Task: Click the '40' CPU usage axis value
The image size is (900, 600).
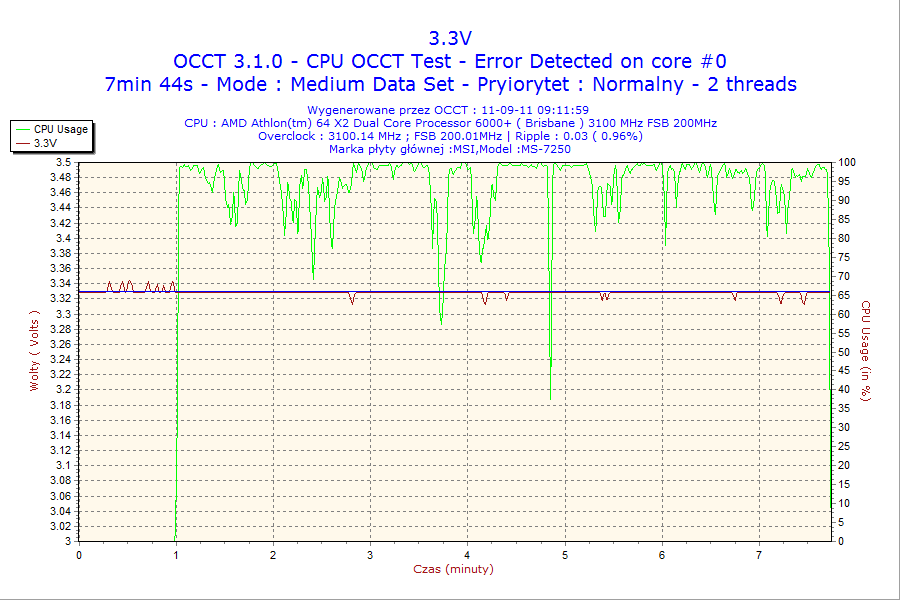Action: (x=844, y=390)
